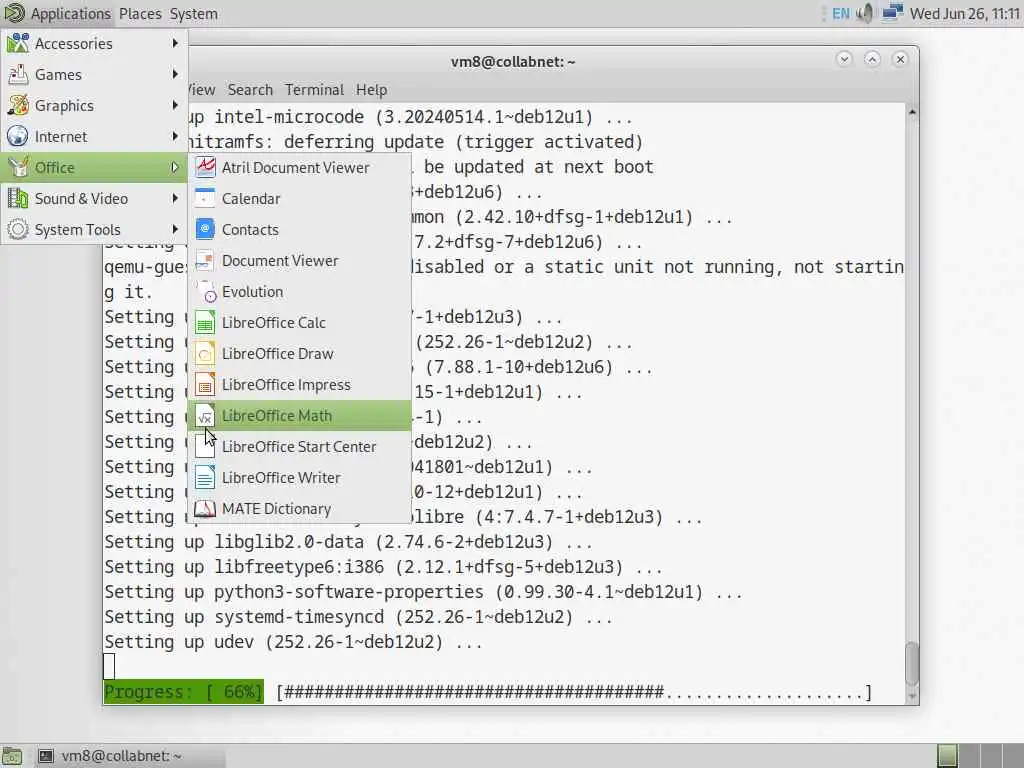Expand the Sound & Video submenu arrow
The height and width of the screenshot is (768, 1024).
tap(175, 199)
